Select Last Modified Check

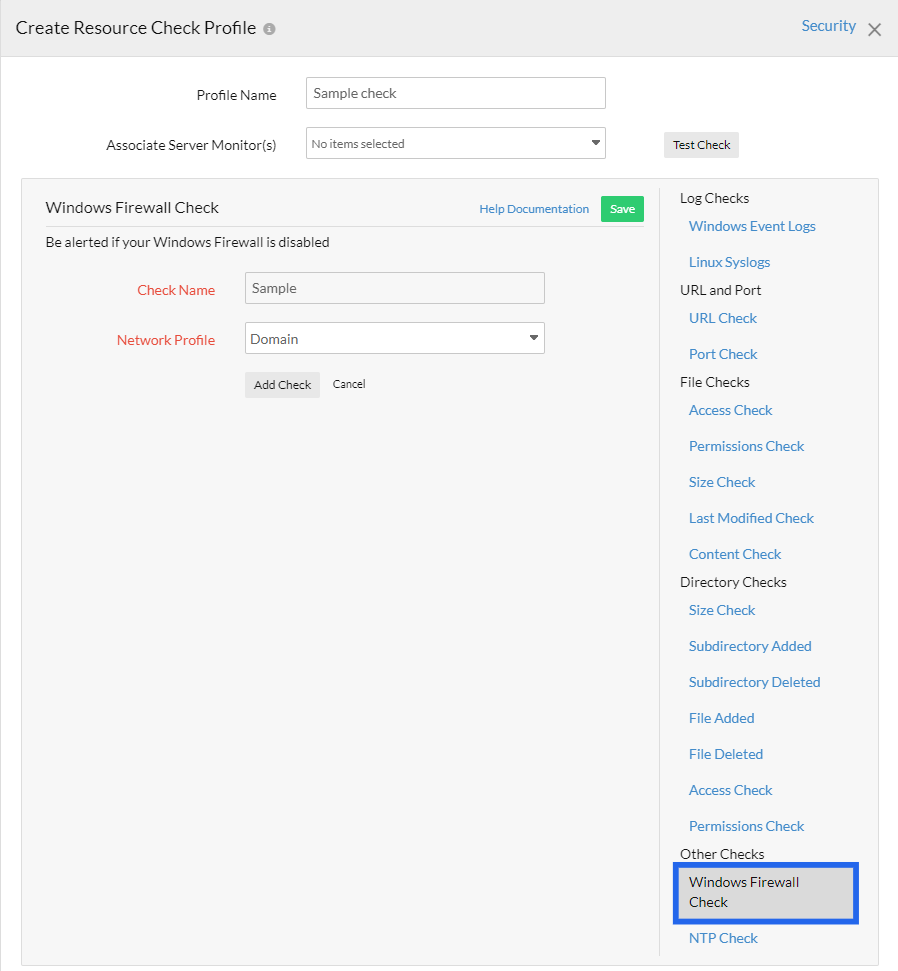751,518
